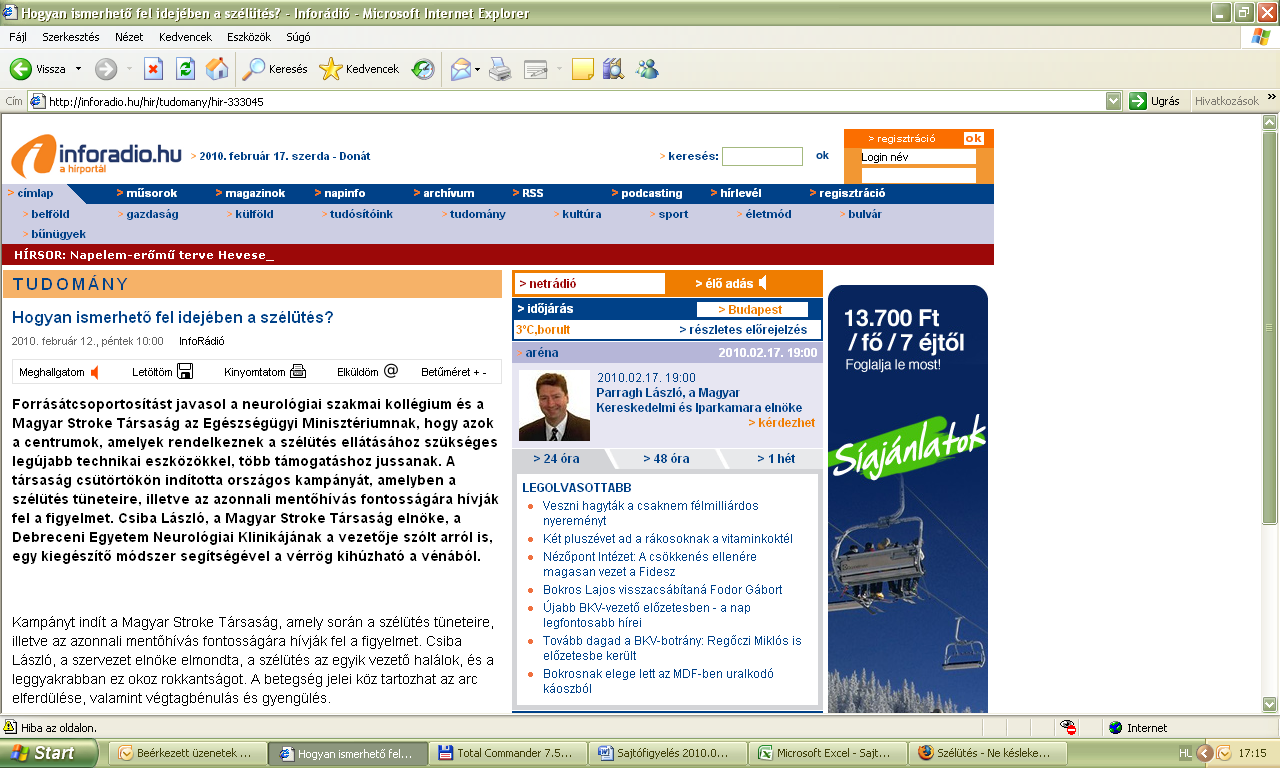Open the Nézet menu
The width and height of the screenshot is (1280, 768).
click(x=129, y=37)
